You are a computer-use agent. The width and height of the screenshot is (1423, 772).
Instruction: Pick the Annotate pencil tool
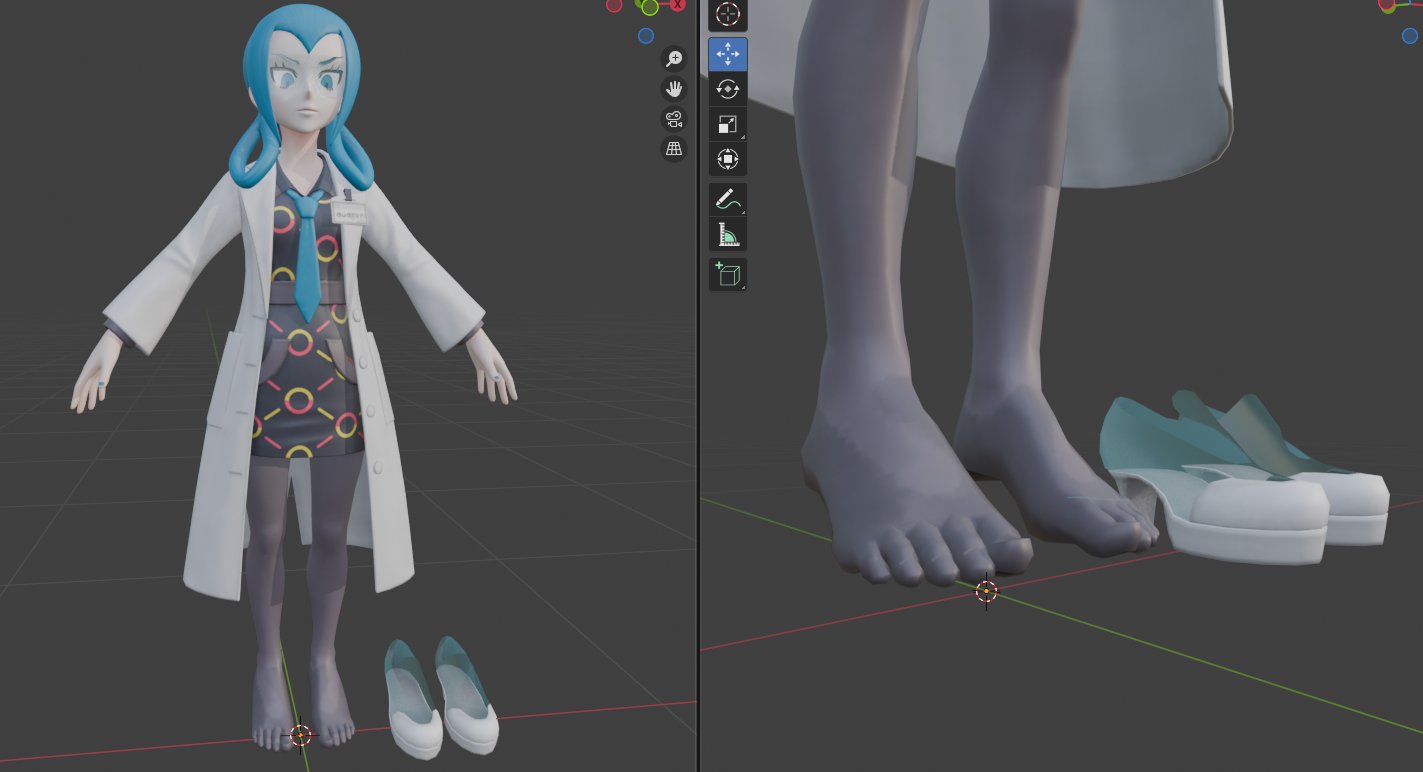[x=727, y=200]
